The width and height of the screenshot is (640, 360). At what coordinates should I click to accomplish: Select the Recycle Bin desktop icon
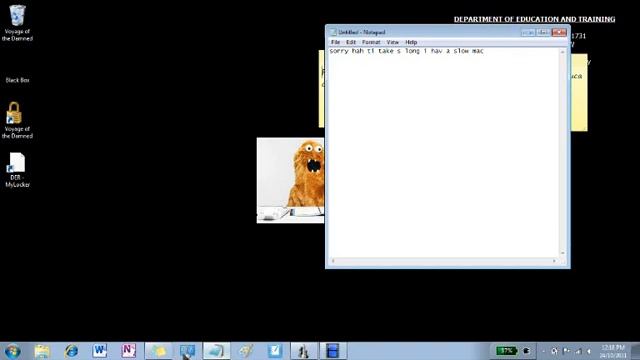pos(17,23)
